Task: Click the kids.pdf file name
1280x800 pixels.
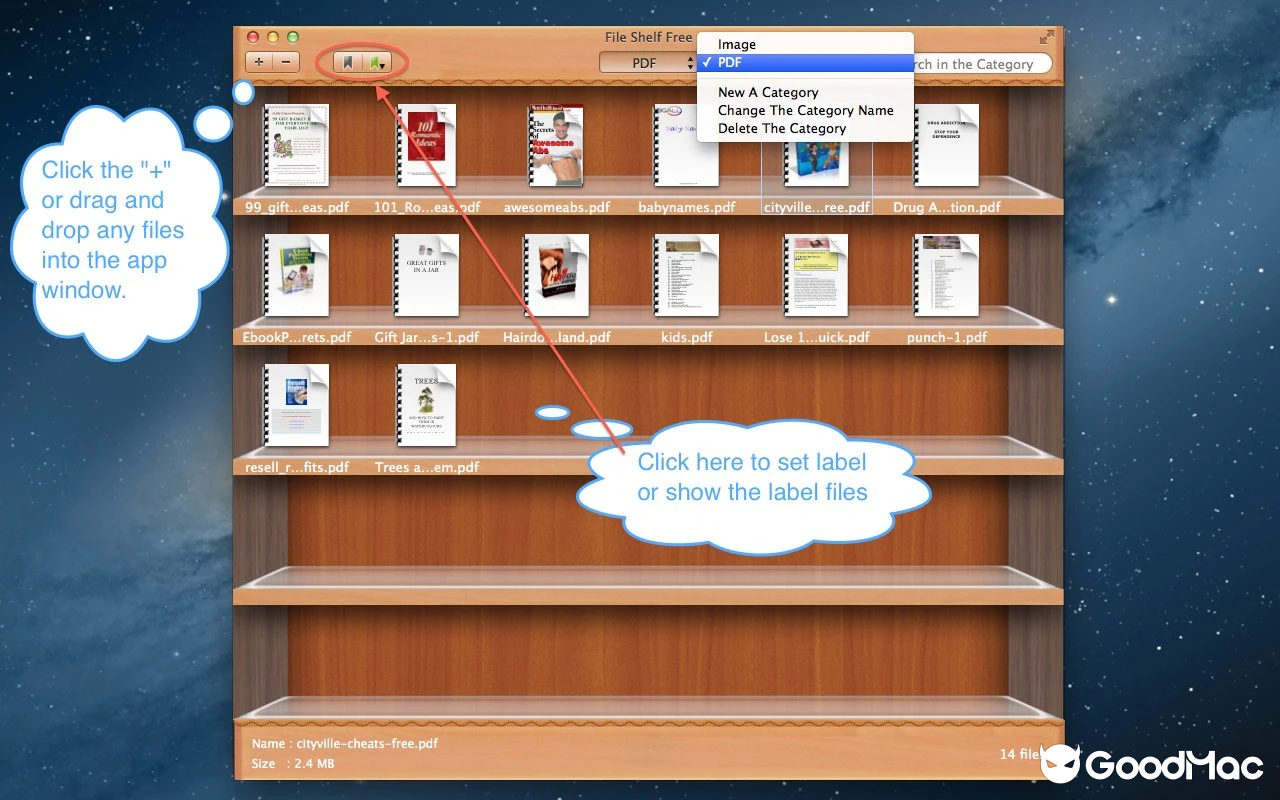Action: (687, 337)
